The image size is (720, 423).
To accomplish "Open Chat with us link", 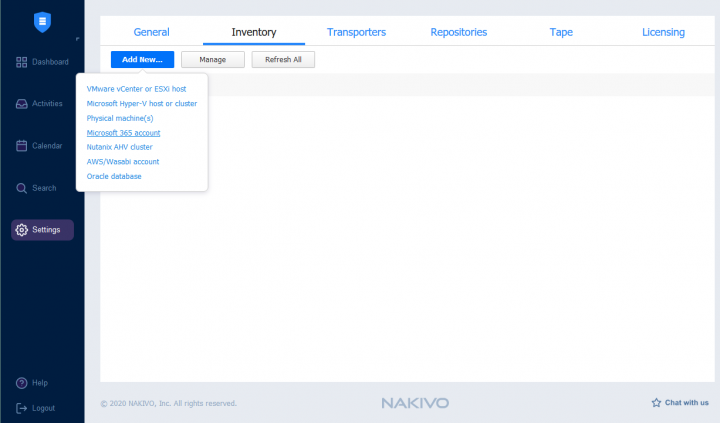I will pos(687,403).
